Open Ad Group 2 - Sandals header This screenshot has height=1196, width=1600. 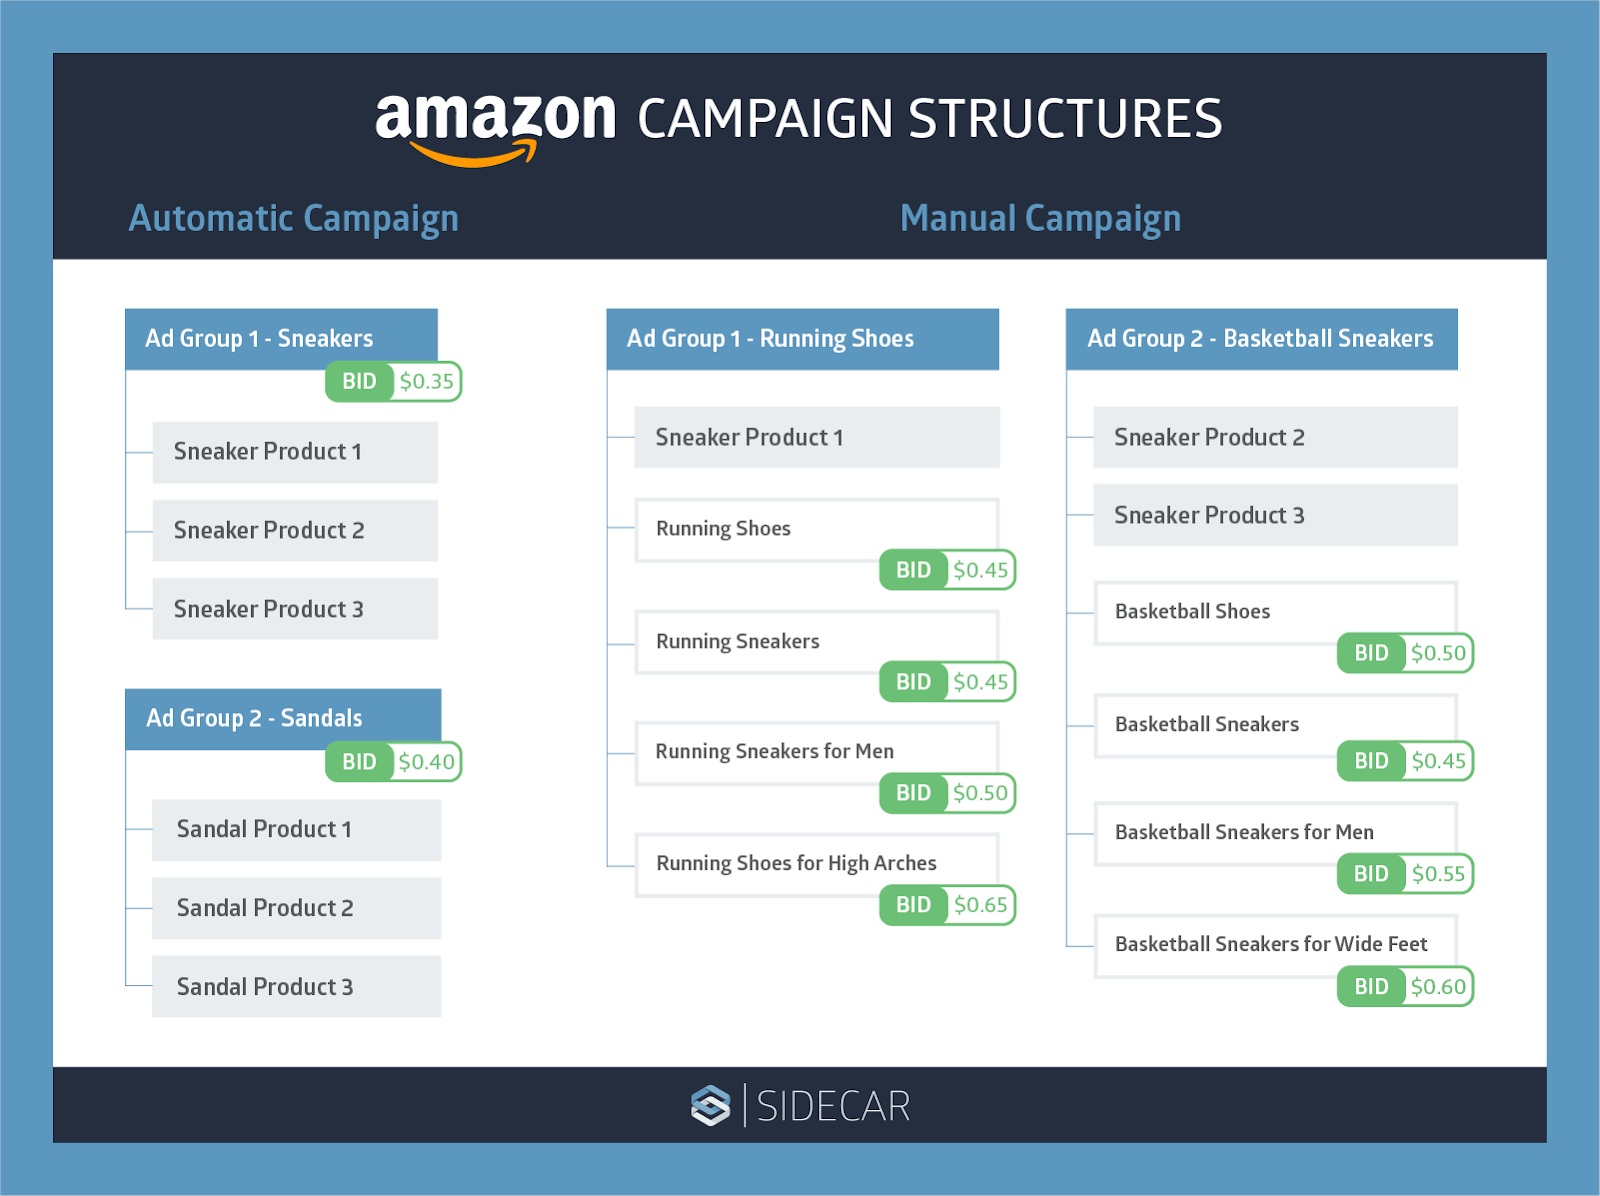tap(283, 719)
